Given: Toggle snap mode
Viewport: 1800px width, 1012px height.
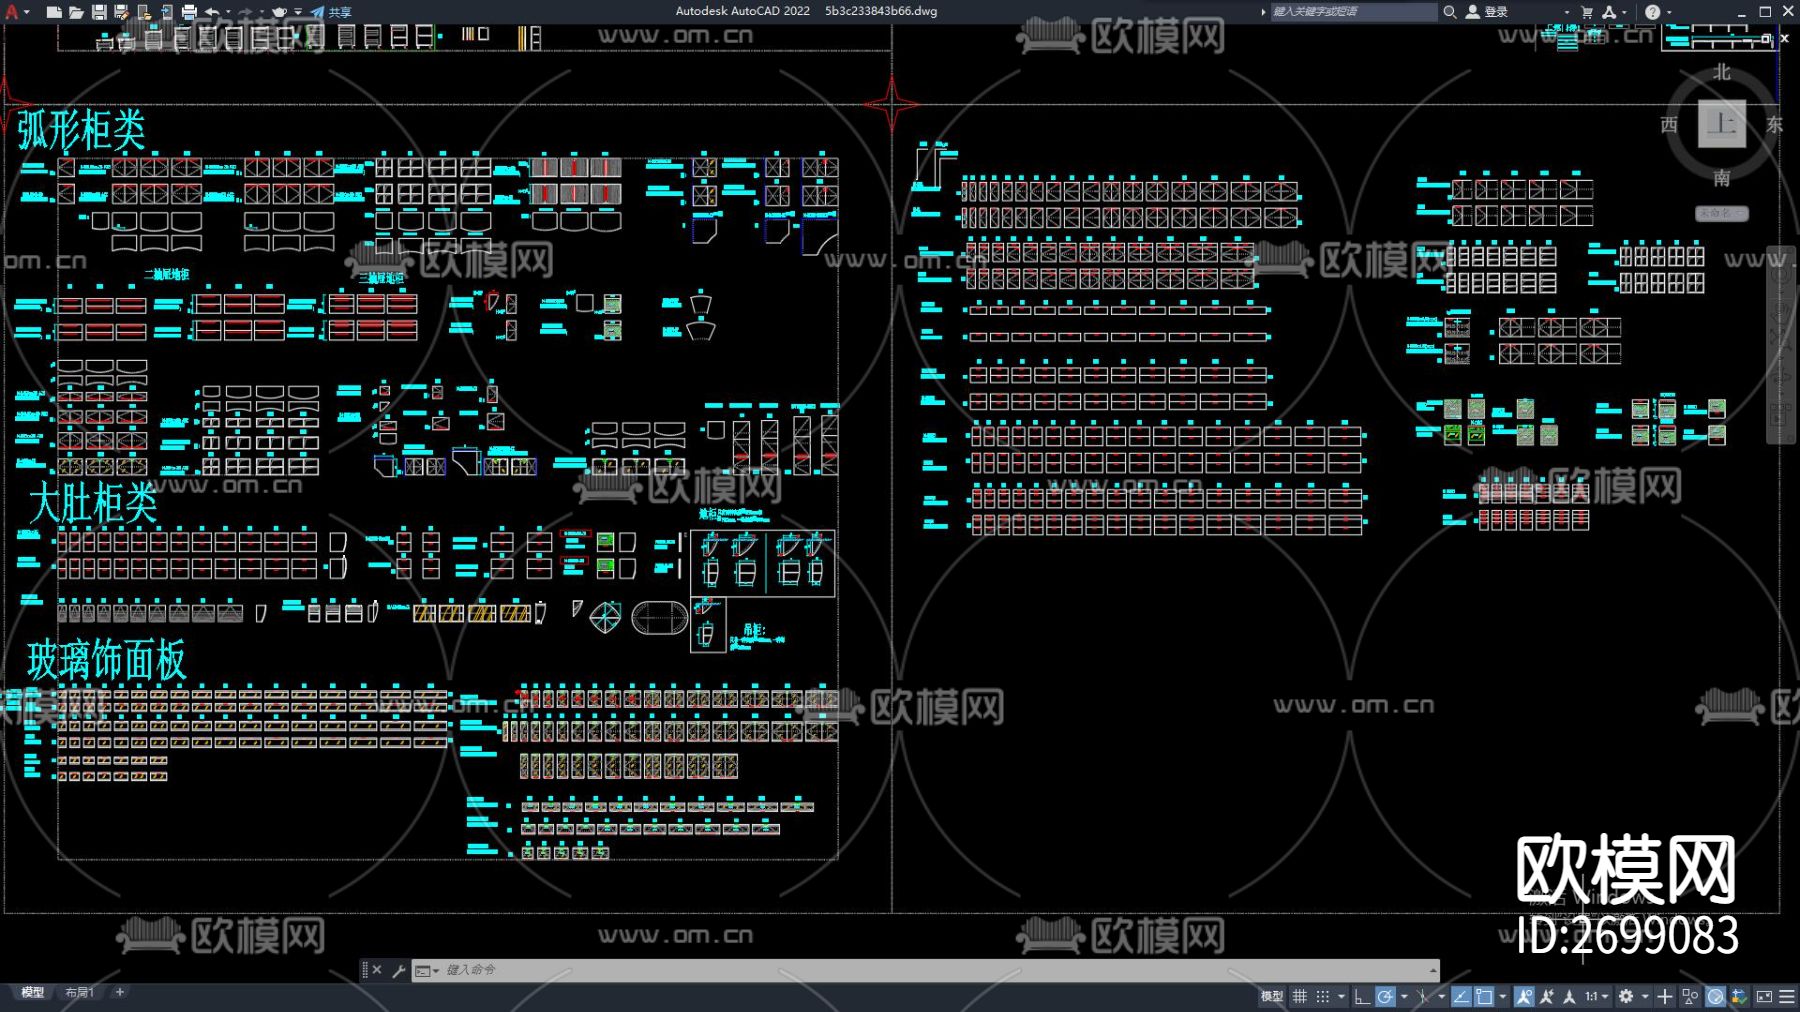Looking at the screenshot, I should (x=1323, y=996).
